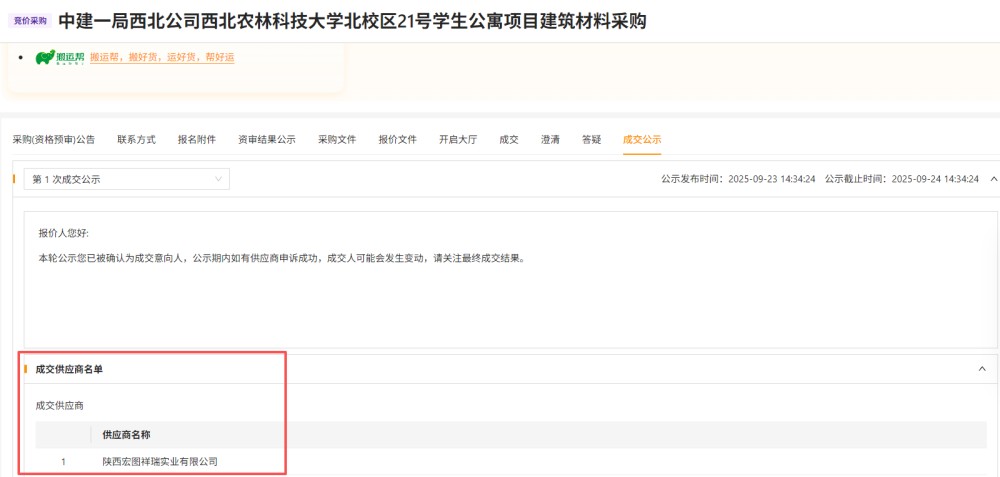This screenshot has height=477, width=1000.
Task: Click the 成交供应商 label
Action: (x=59, y=405)
